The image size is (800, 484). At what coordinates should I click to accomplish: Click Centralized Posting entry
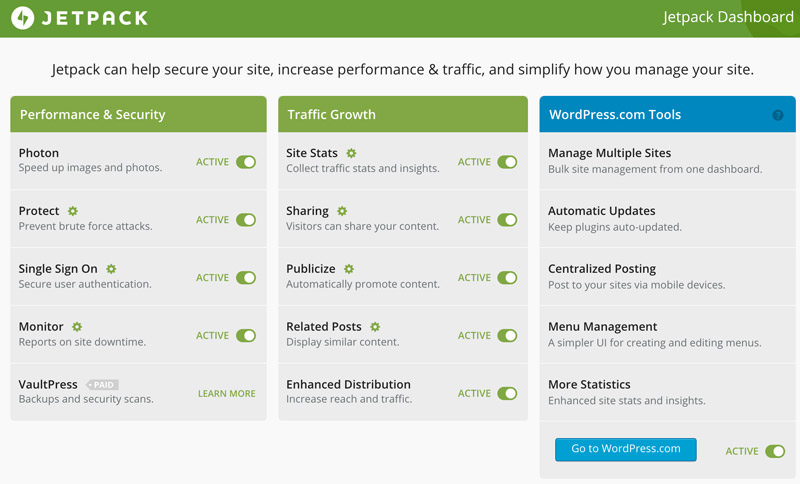tap(602, 269)
